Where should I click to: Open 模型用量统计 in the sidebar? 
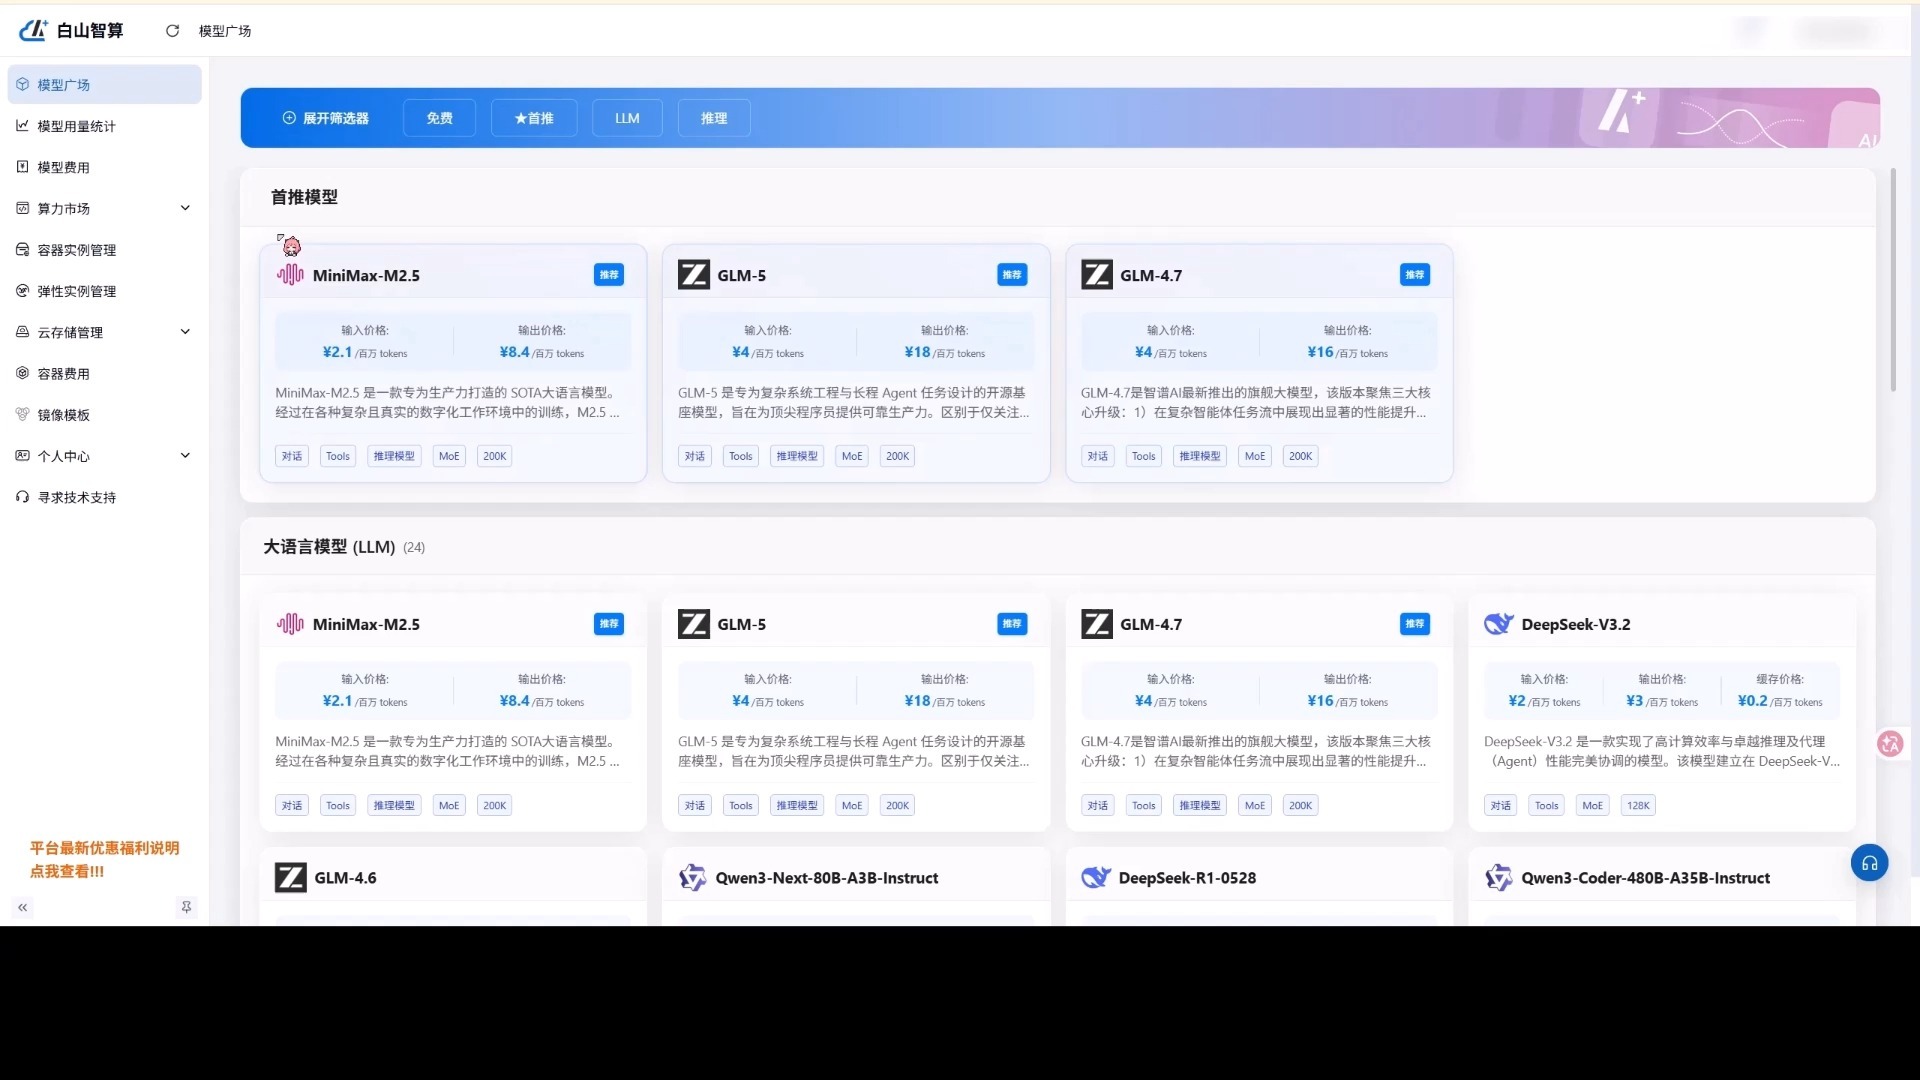tap(76, 126)
